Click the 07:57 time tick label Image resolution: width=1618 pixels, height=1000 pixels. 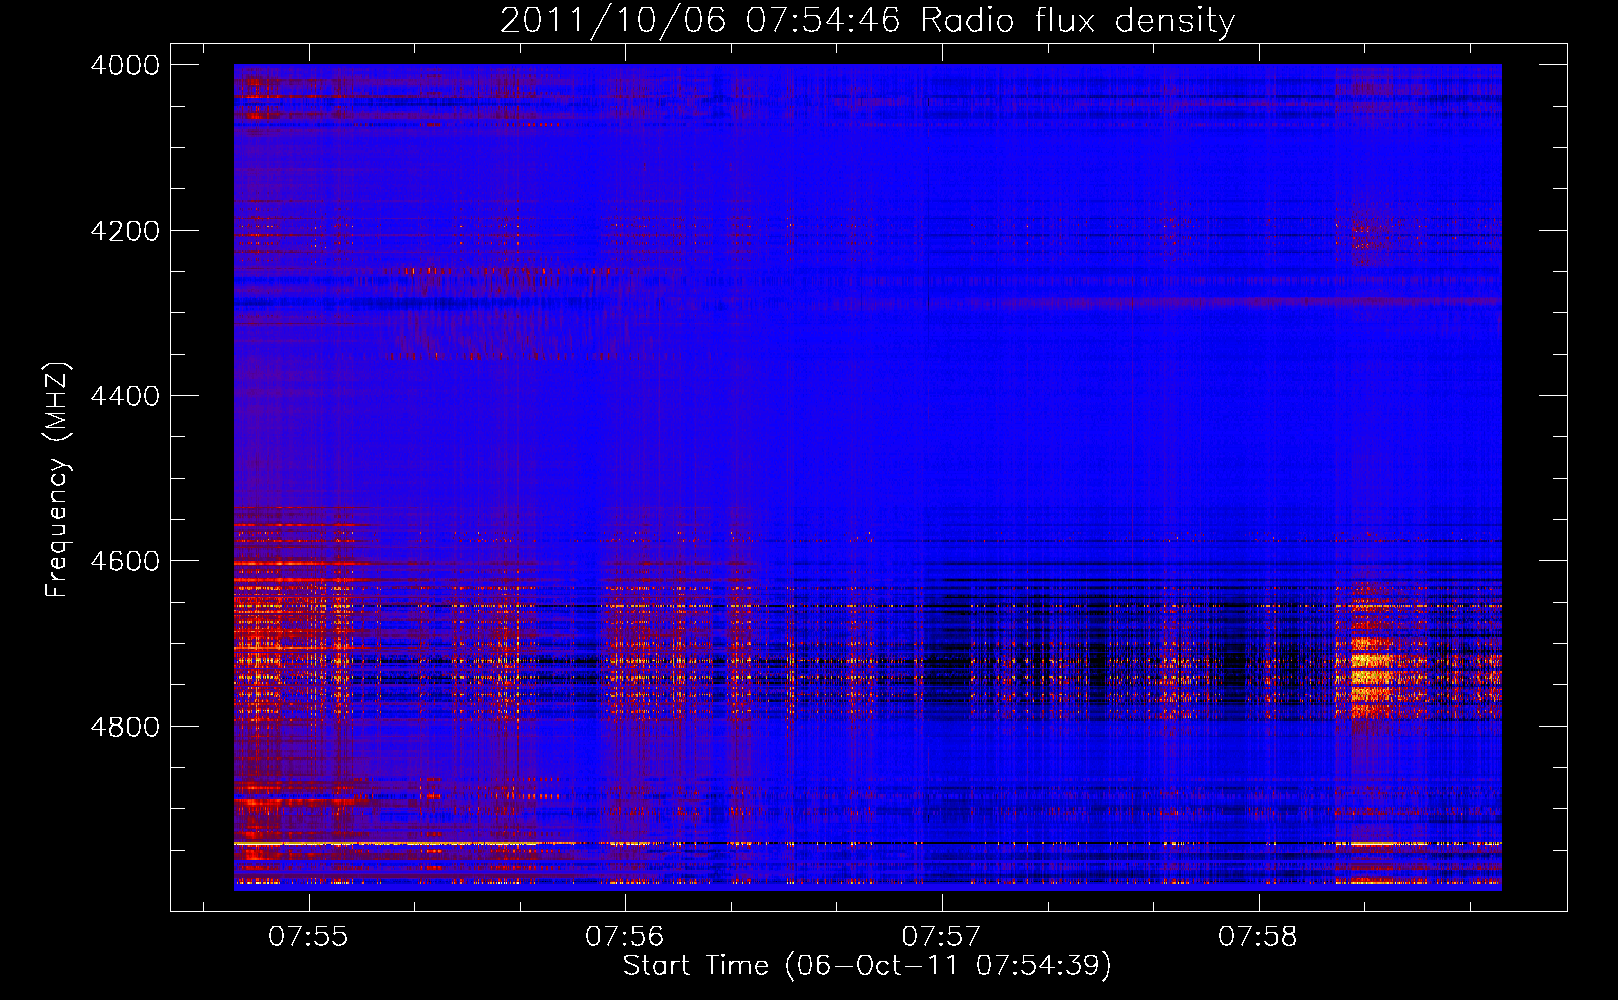click(x=941, y=937)
